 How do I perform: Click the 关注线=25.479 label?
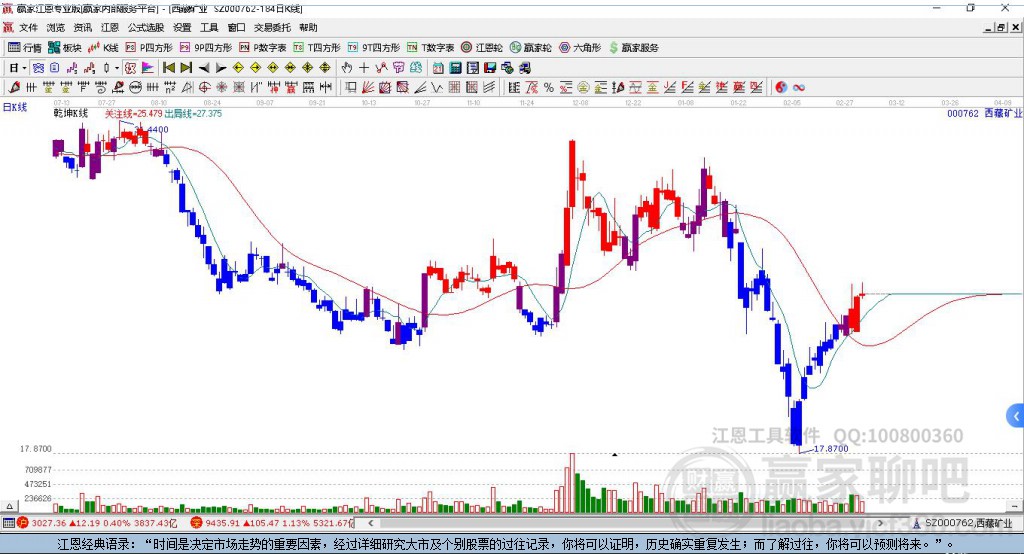(134, 114)
